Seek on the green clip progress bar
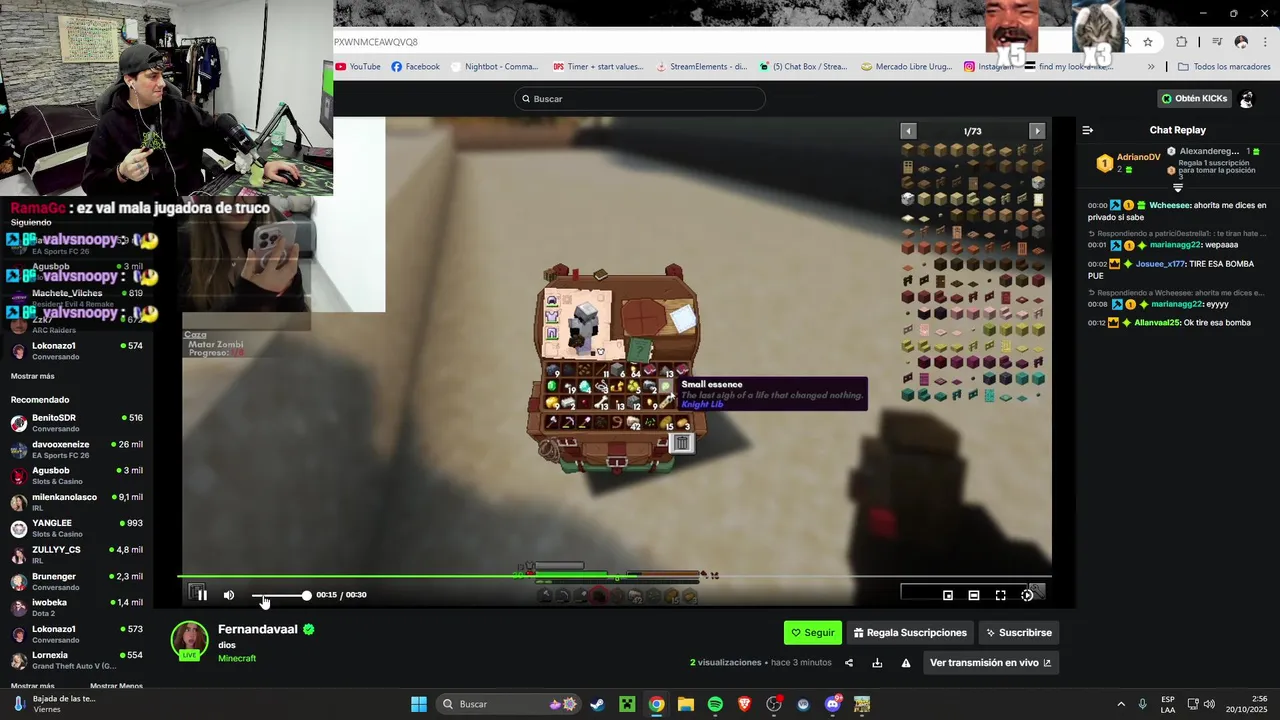The height and width of the screenshot is (720, 1280). [x=614, y=576]
